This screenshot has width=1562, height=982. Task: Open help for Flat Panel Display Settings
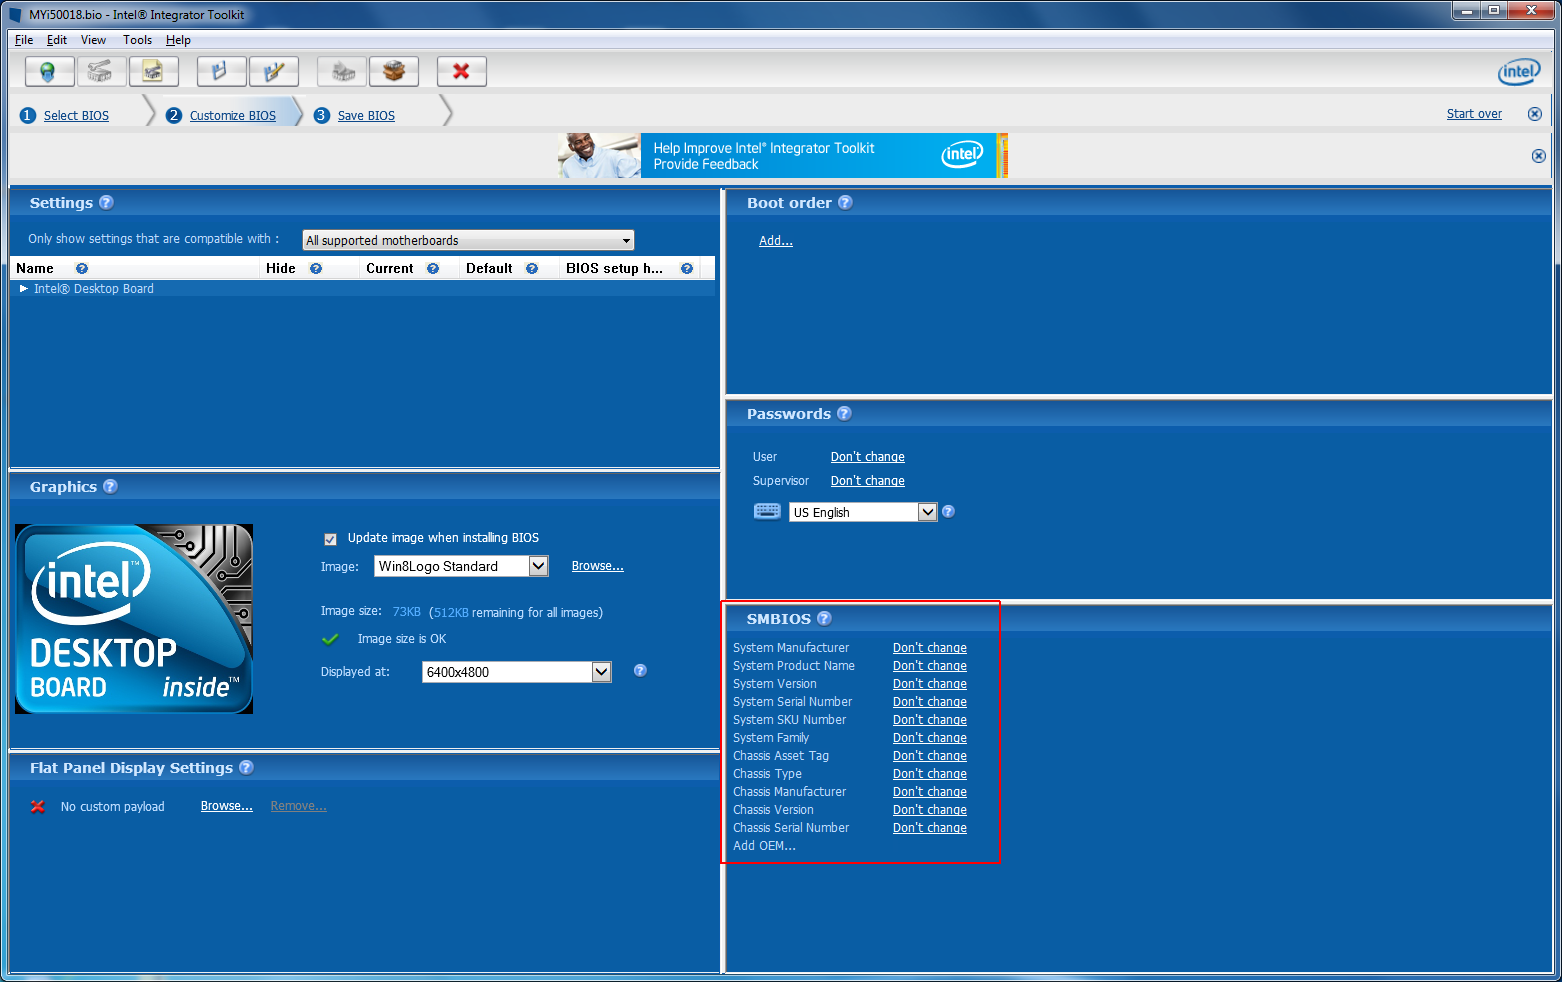[x=246, y=767]
